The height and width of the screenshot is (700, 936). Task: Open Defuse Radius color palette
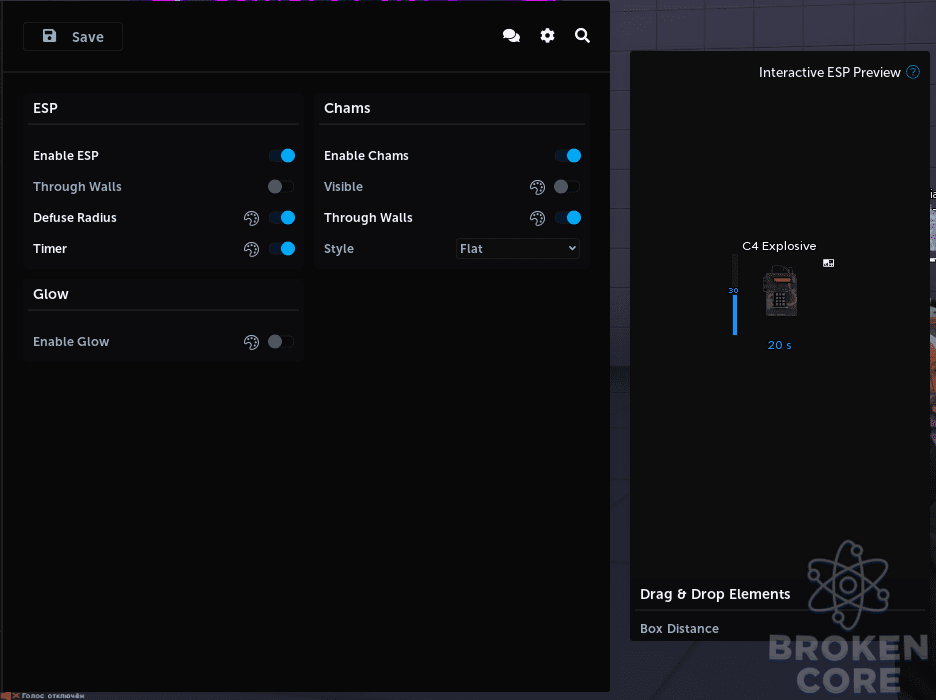pos(251,218)
